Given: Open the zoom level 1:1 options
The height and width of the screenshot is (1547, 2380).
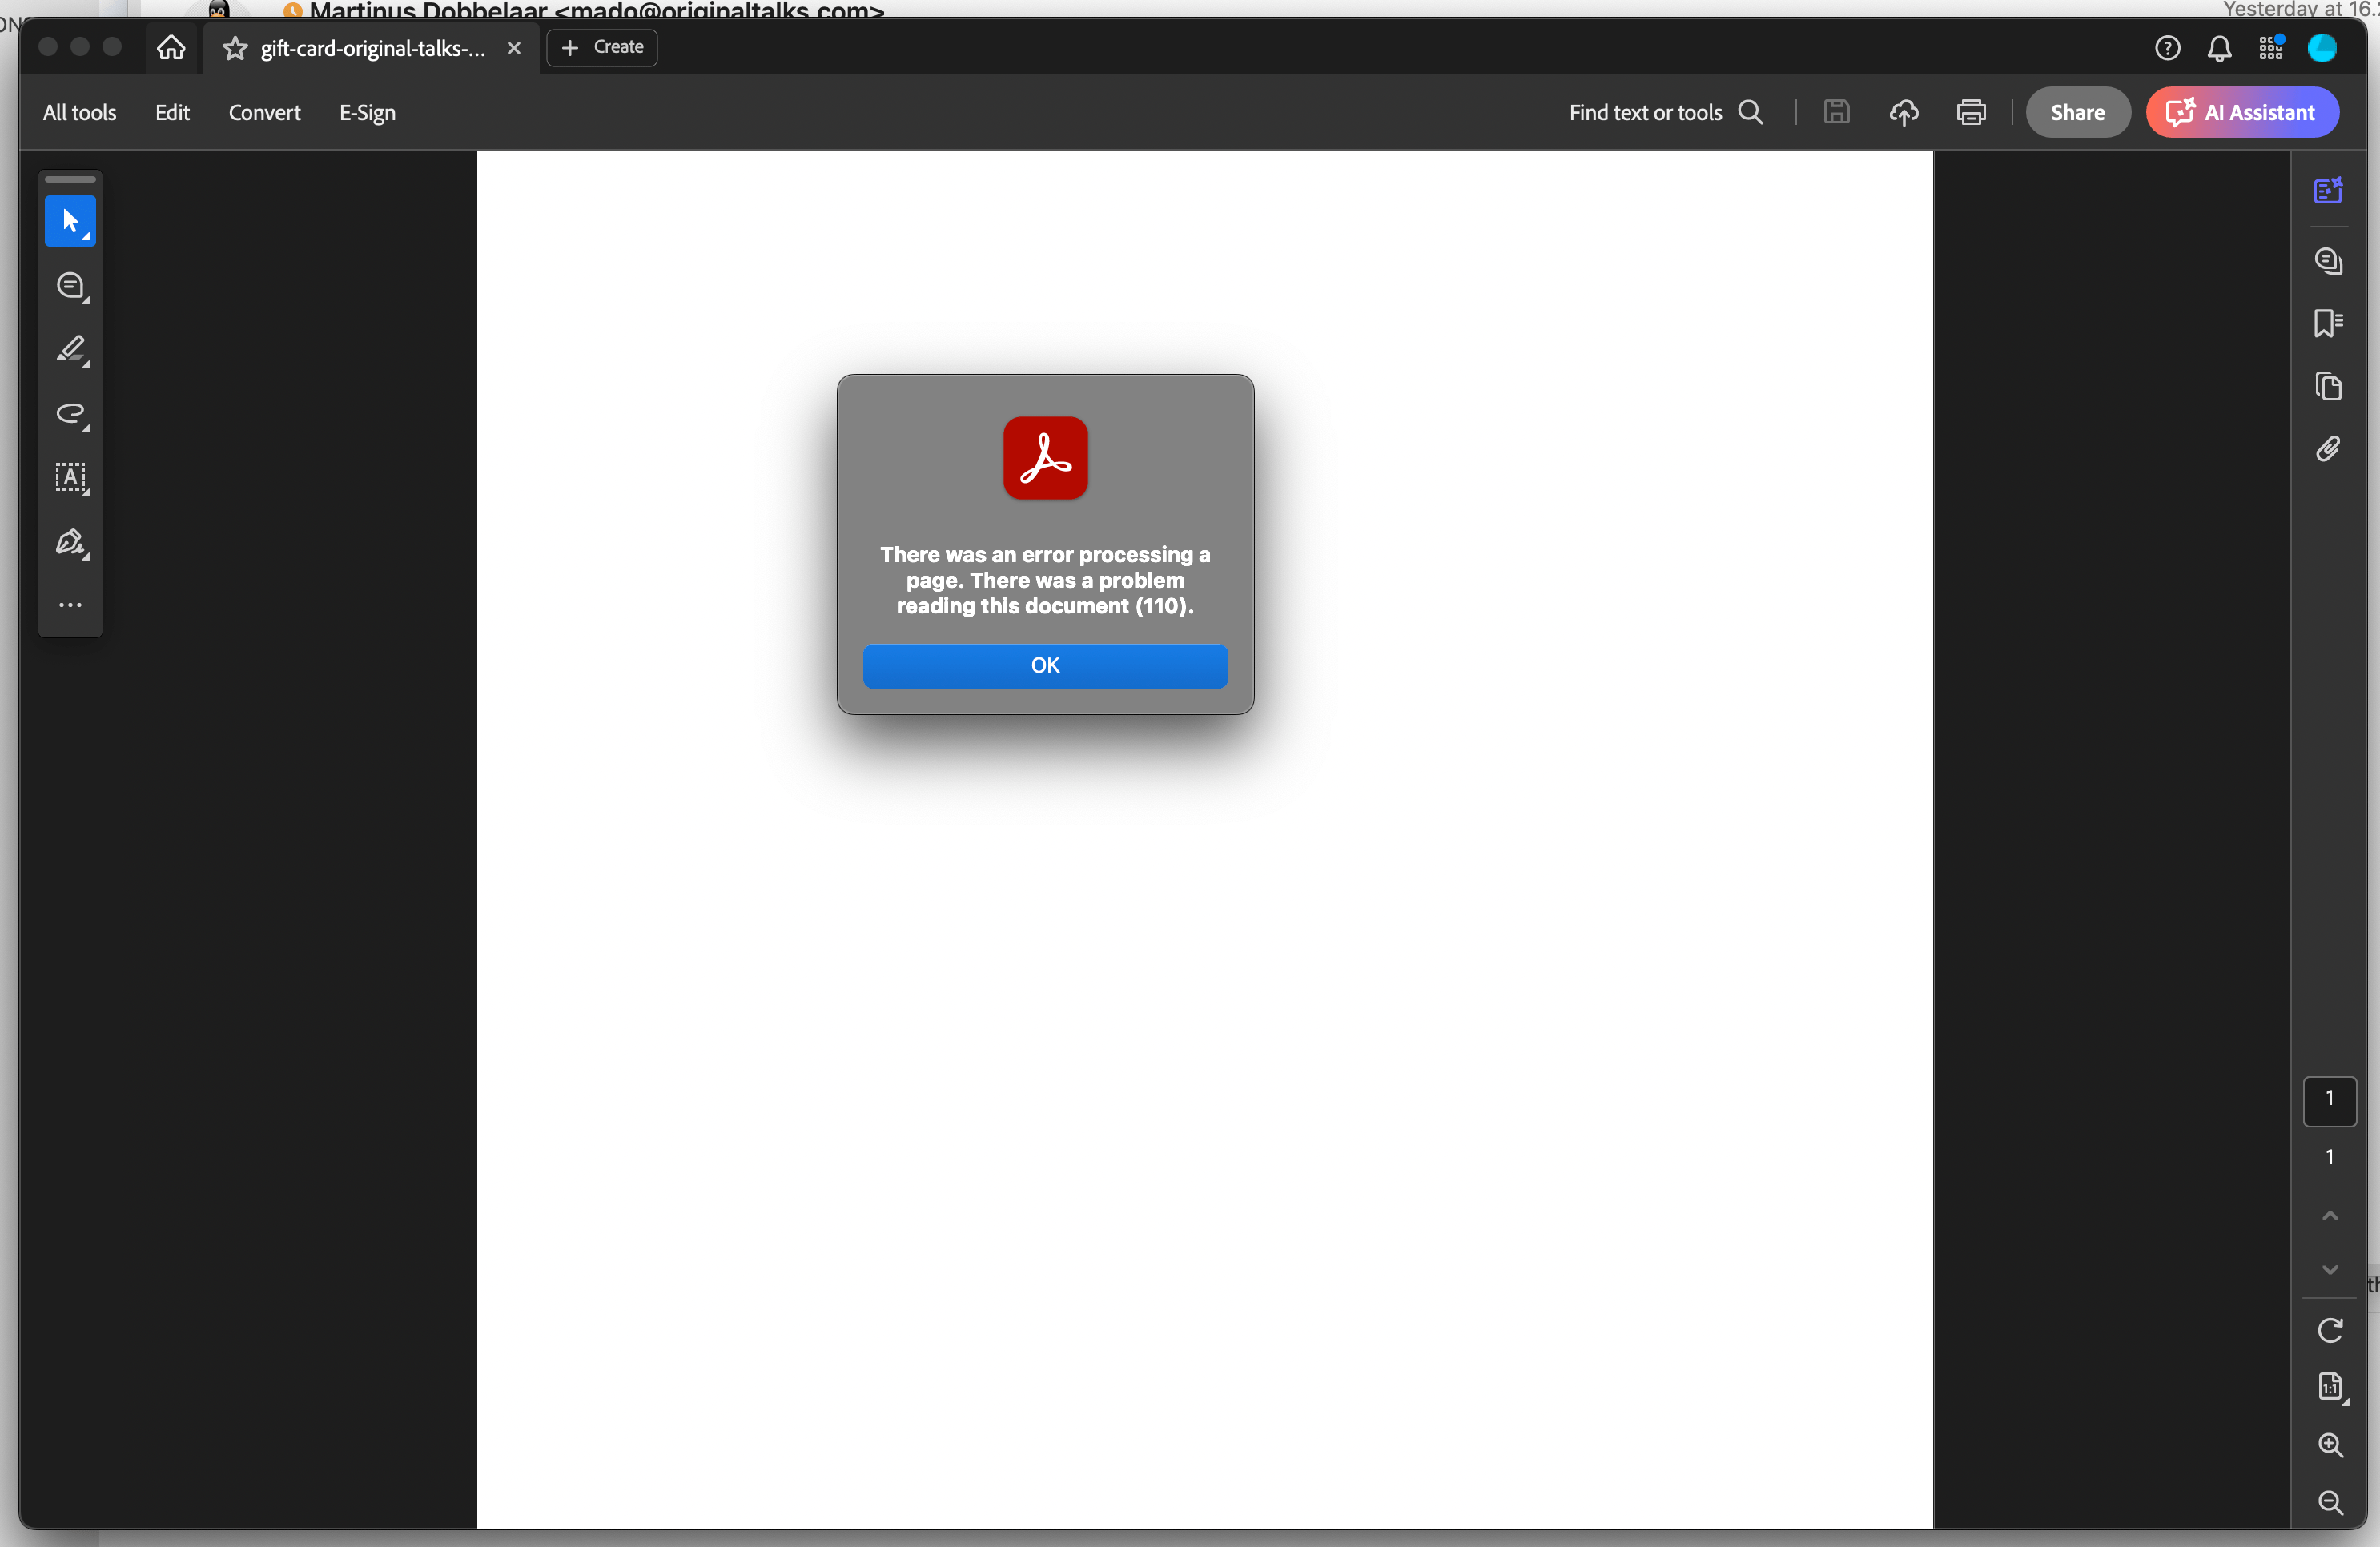Looking at the screenshot, I should (x=2330, y=1388).
